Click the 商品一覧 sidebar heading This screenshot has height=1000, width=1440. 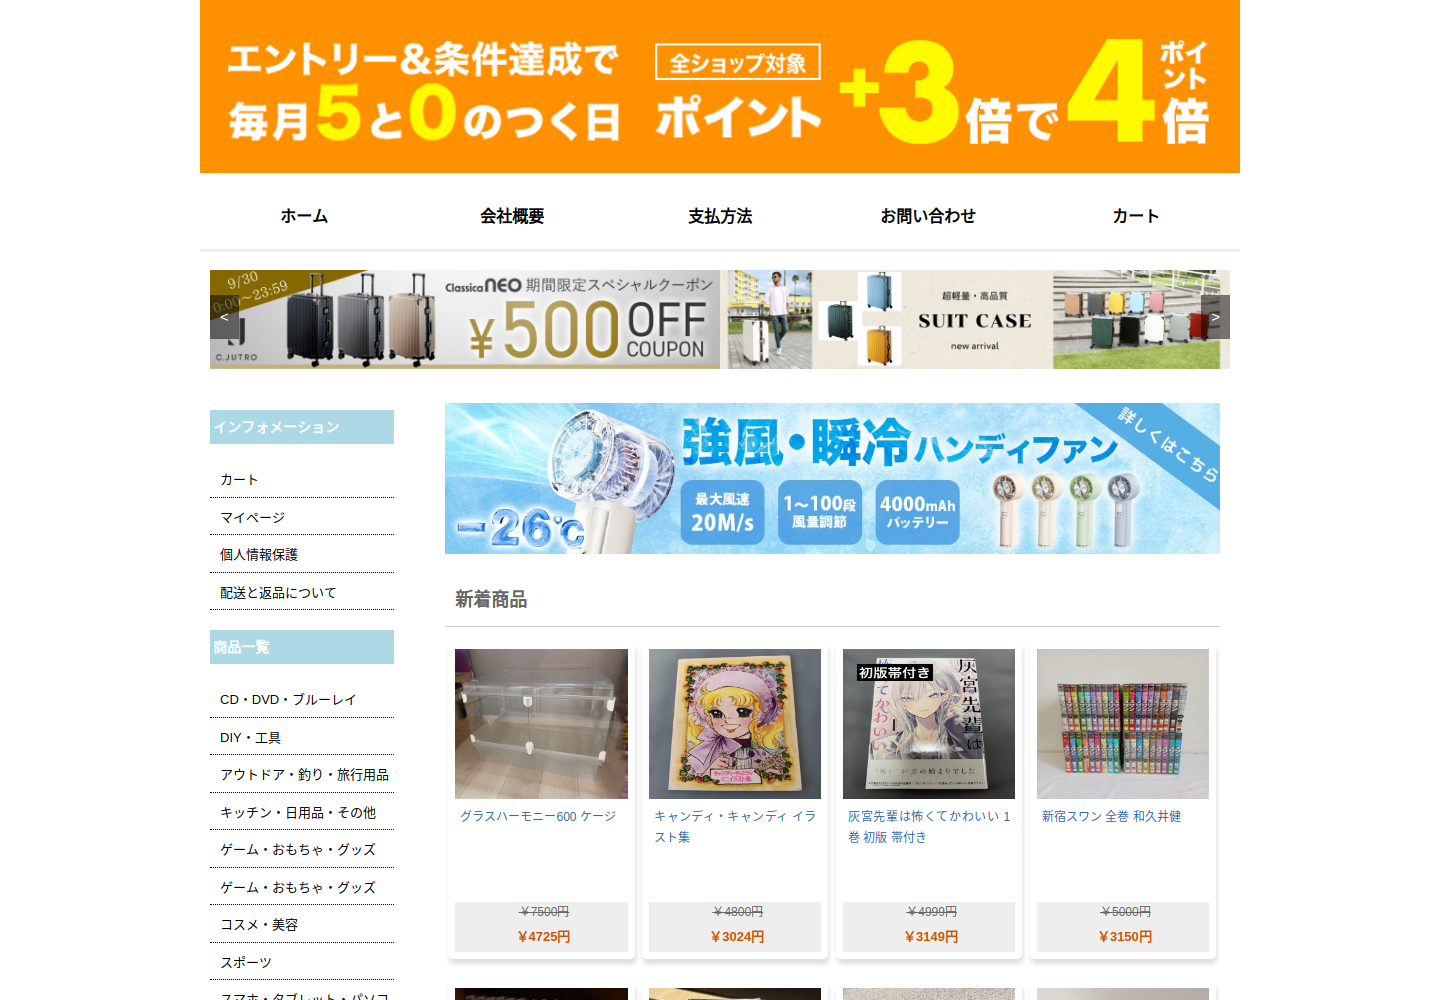(x=302, y=647)
